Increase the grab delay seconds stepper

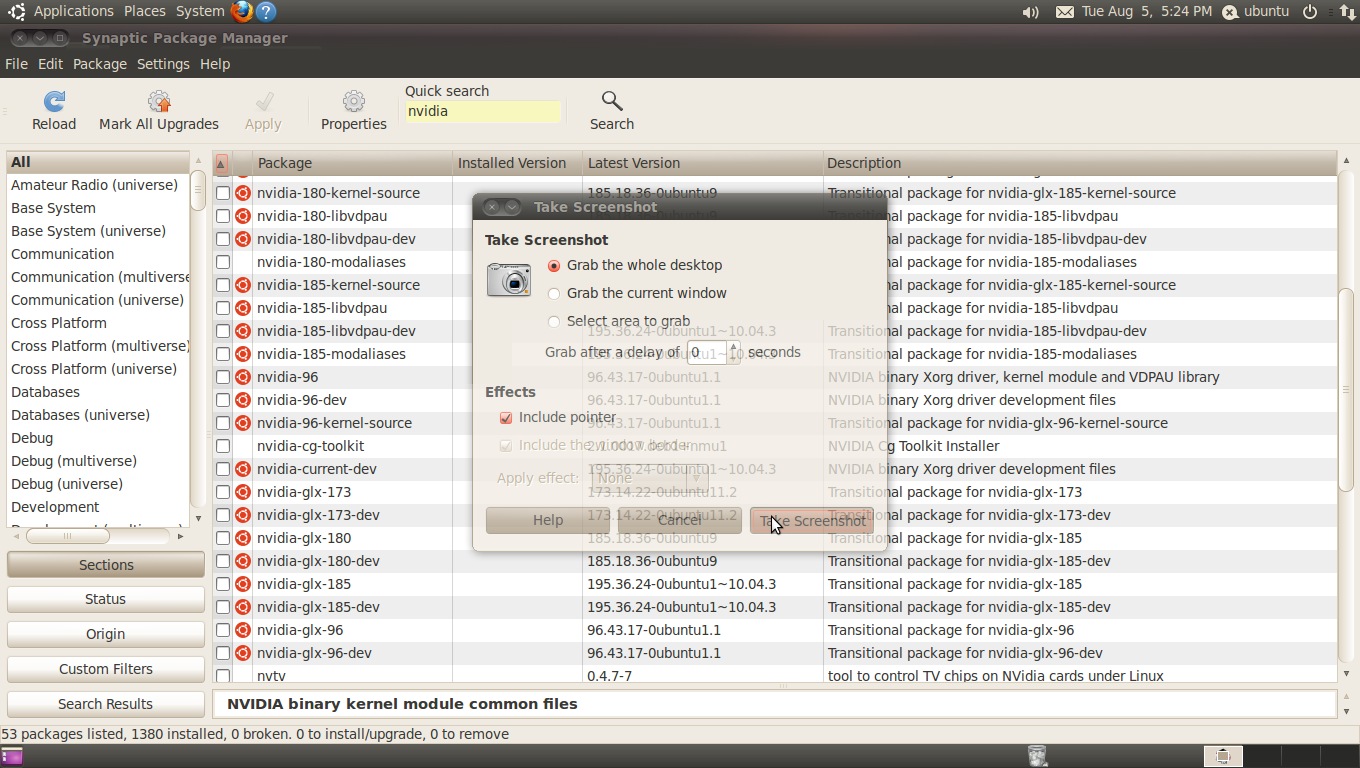[734, 347]
